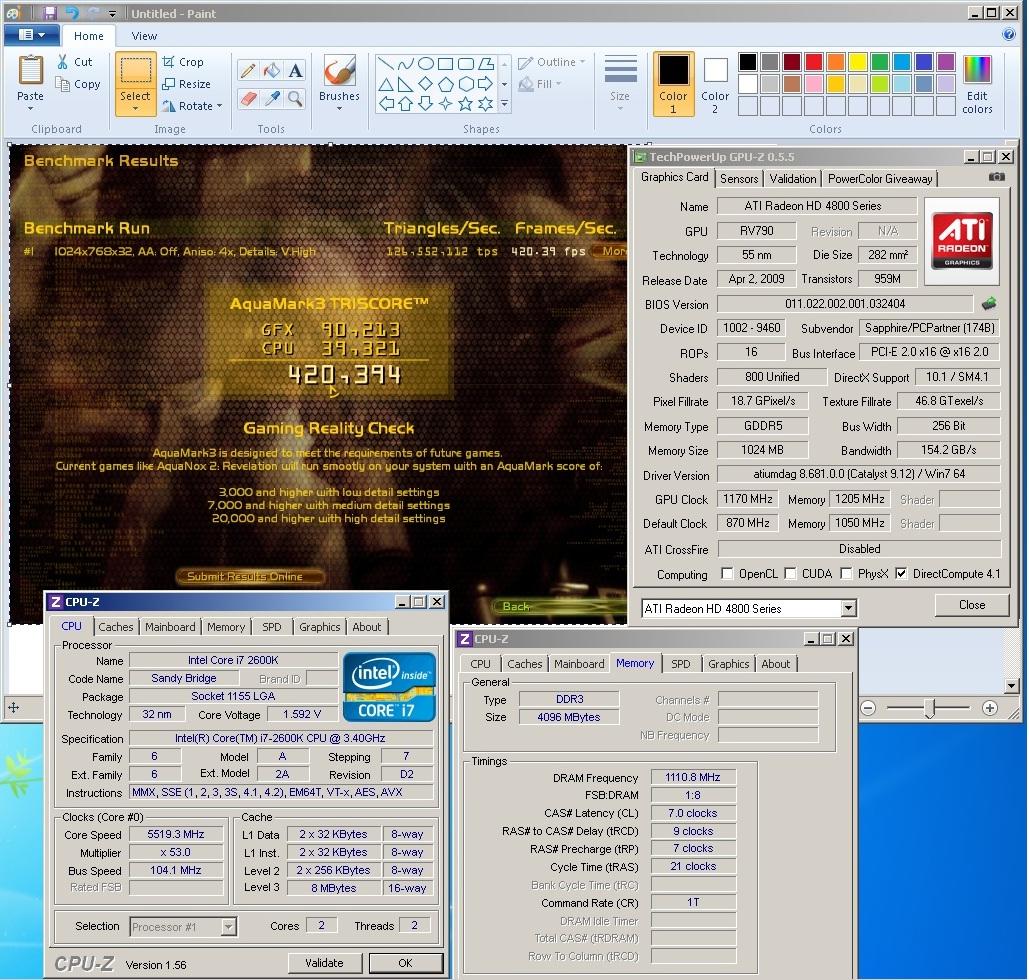This screenshot has height=980, width=1029.
Task: Toggle the DirectCompute 4.1 checkbox
Action: tap(901, 573)
